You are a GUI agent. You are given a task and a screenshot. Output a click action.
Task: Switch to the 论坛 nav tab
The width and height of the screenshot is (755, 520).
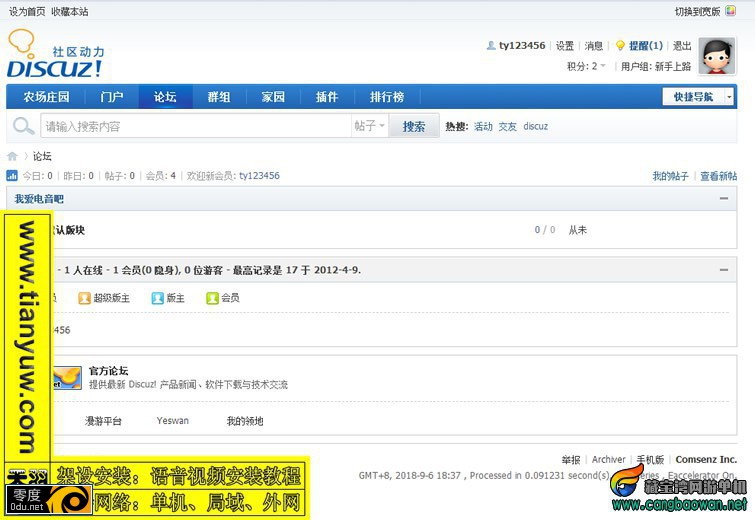pyautogui.click(x=166, y=97)
